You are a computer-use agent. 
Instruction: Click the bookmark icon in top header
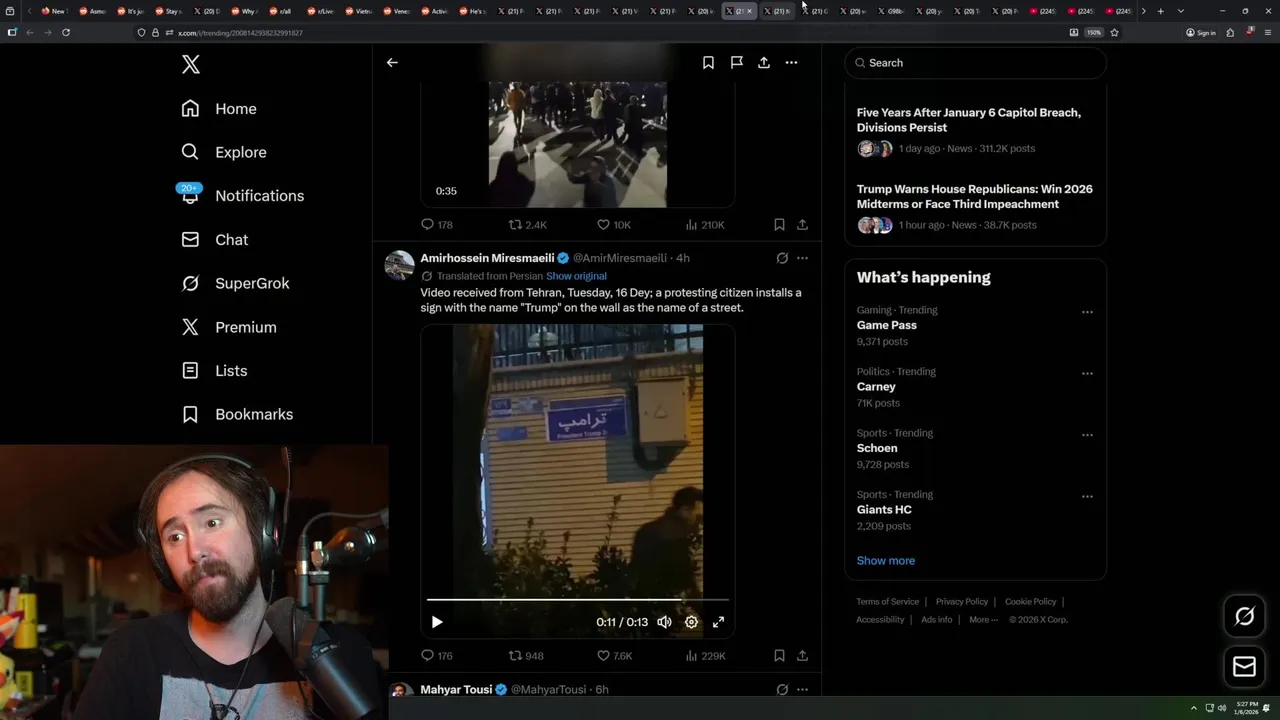[x=708, y=62]
